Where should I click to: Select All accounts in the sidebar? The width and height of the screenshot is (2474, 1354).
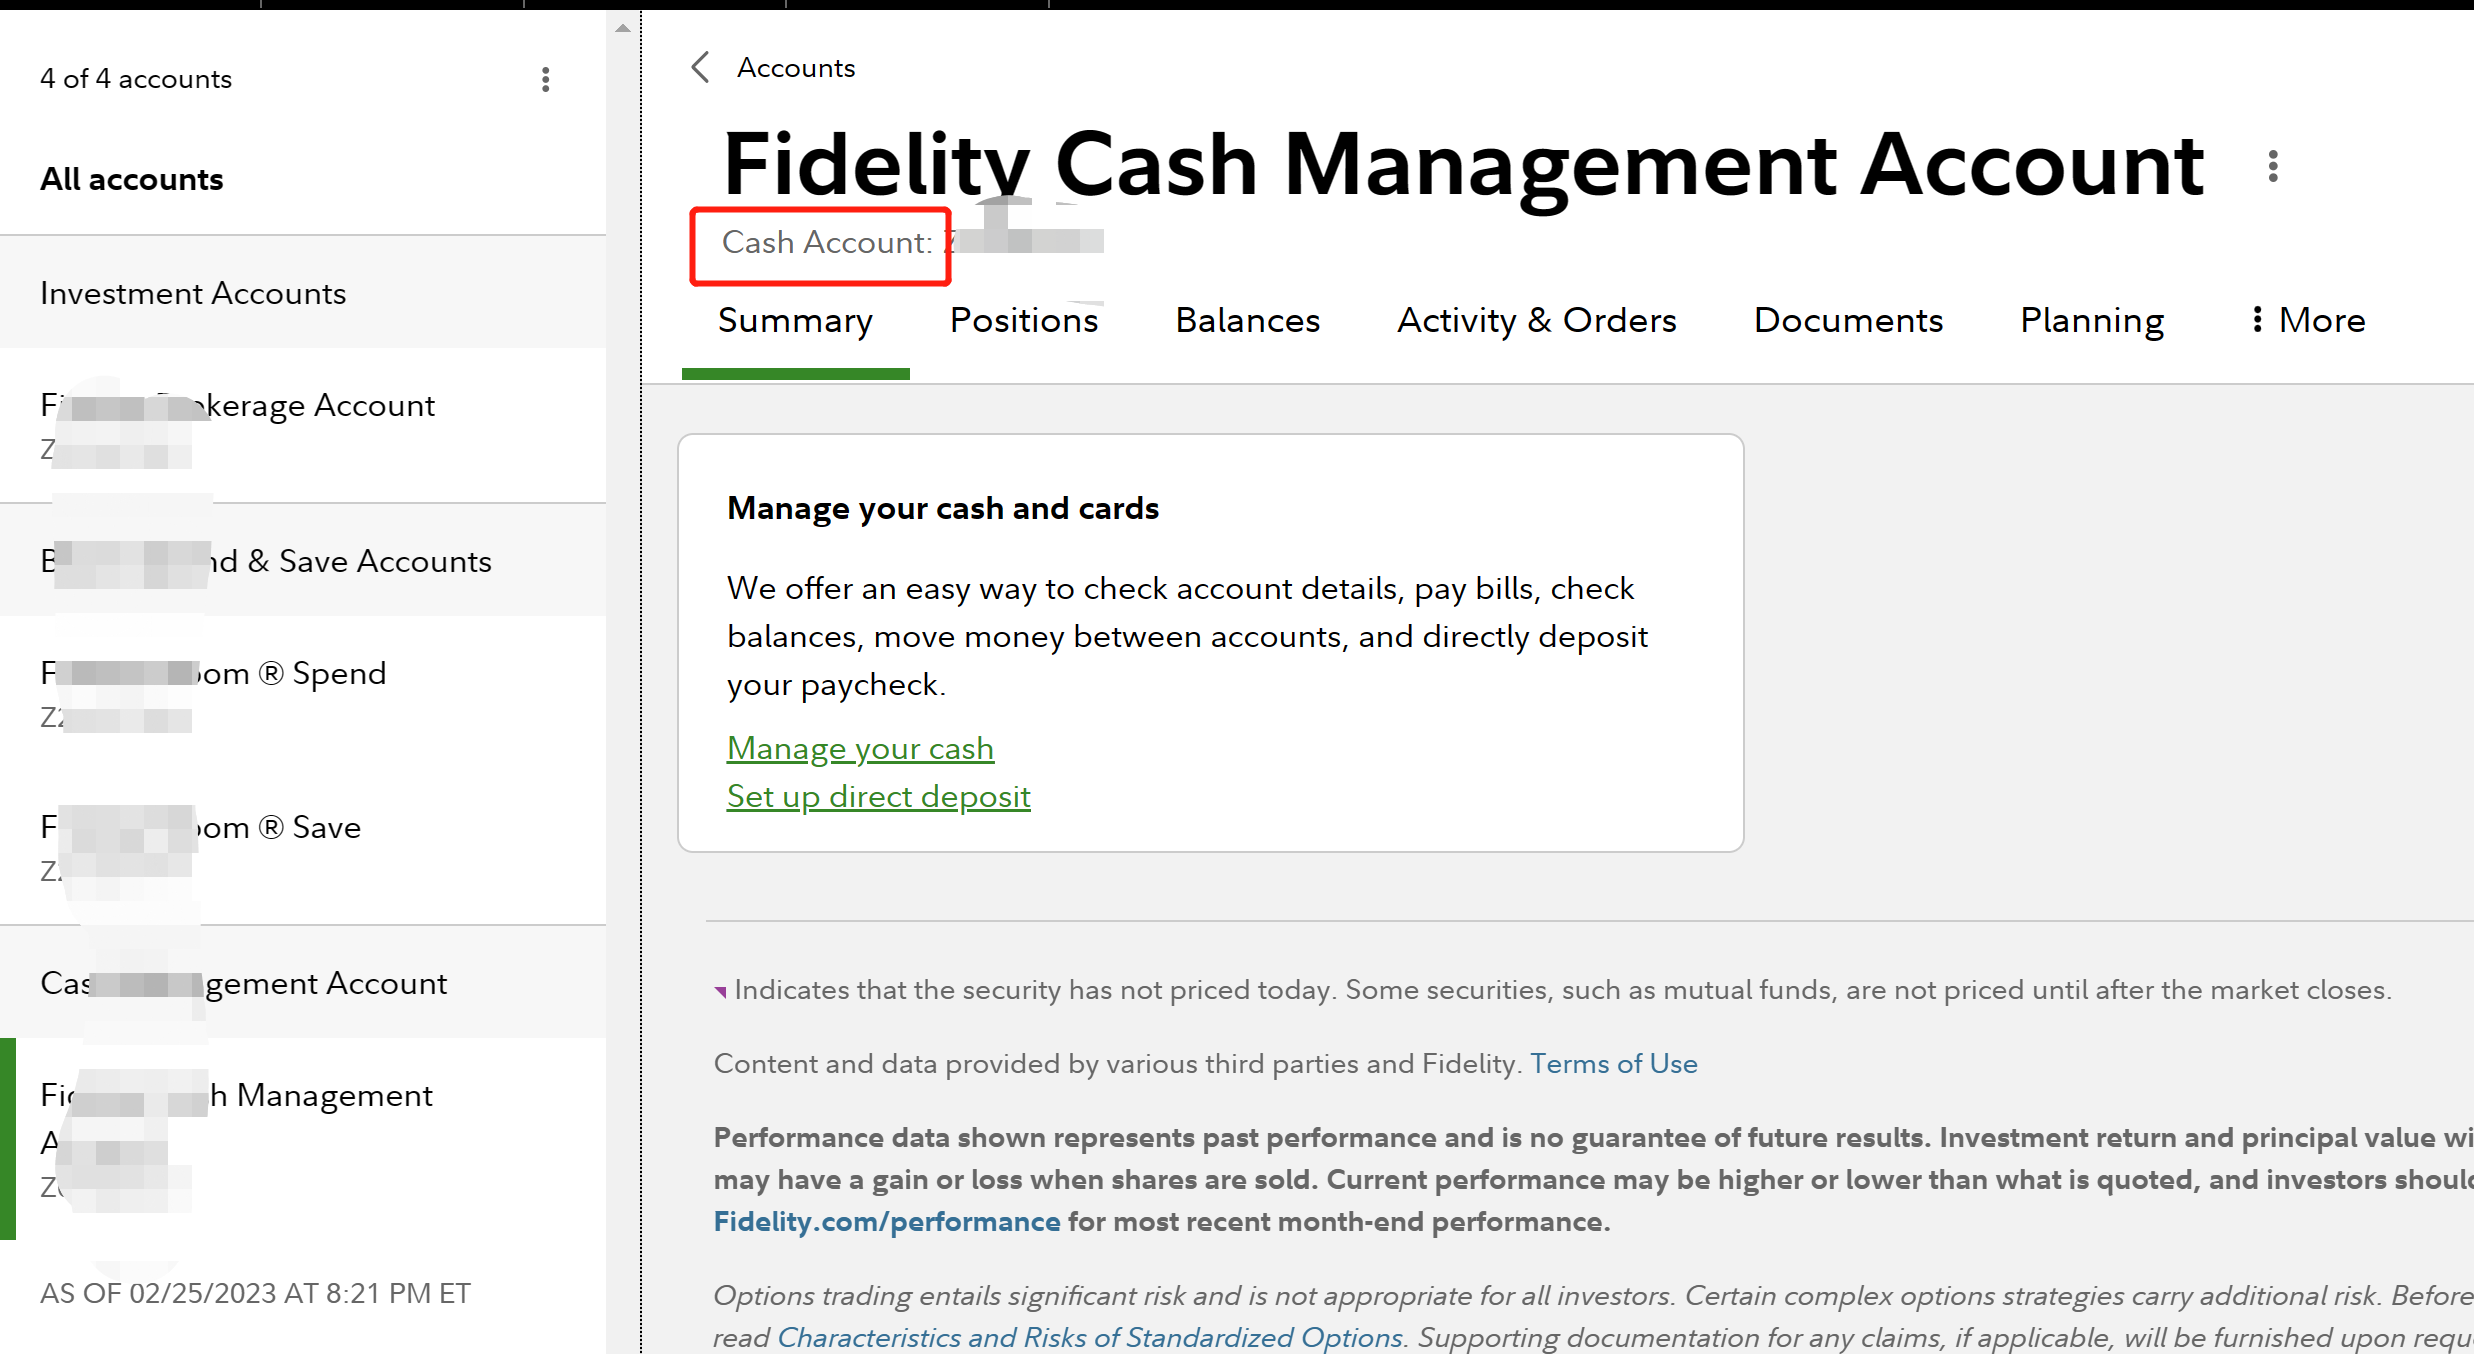coord(131,179)
